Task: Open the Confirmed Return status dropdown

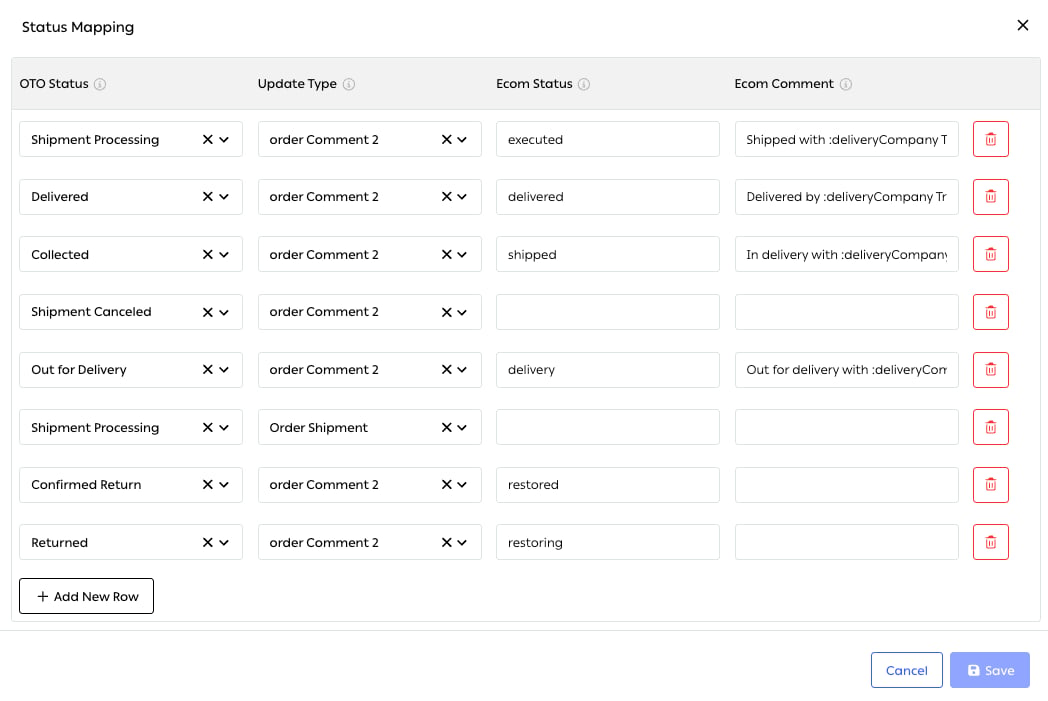Action: click(224, 484)
